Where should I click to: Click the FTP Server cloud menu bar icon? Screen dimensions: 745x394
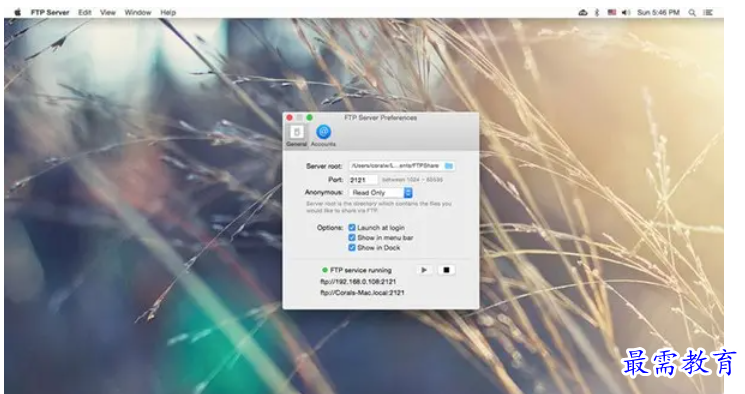coord(583,12)
